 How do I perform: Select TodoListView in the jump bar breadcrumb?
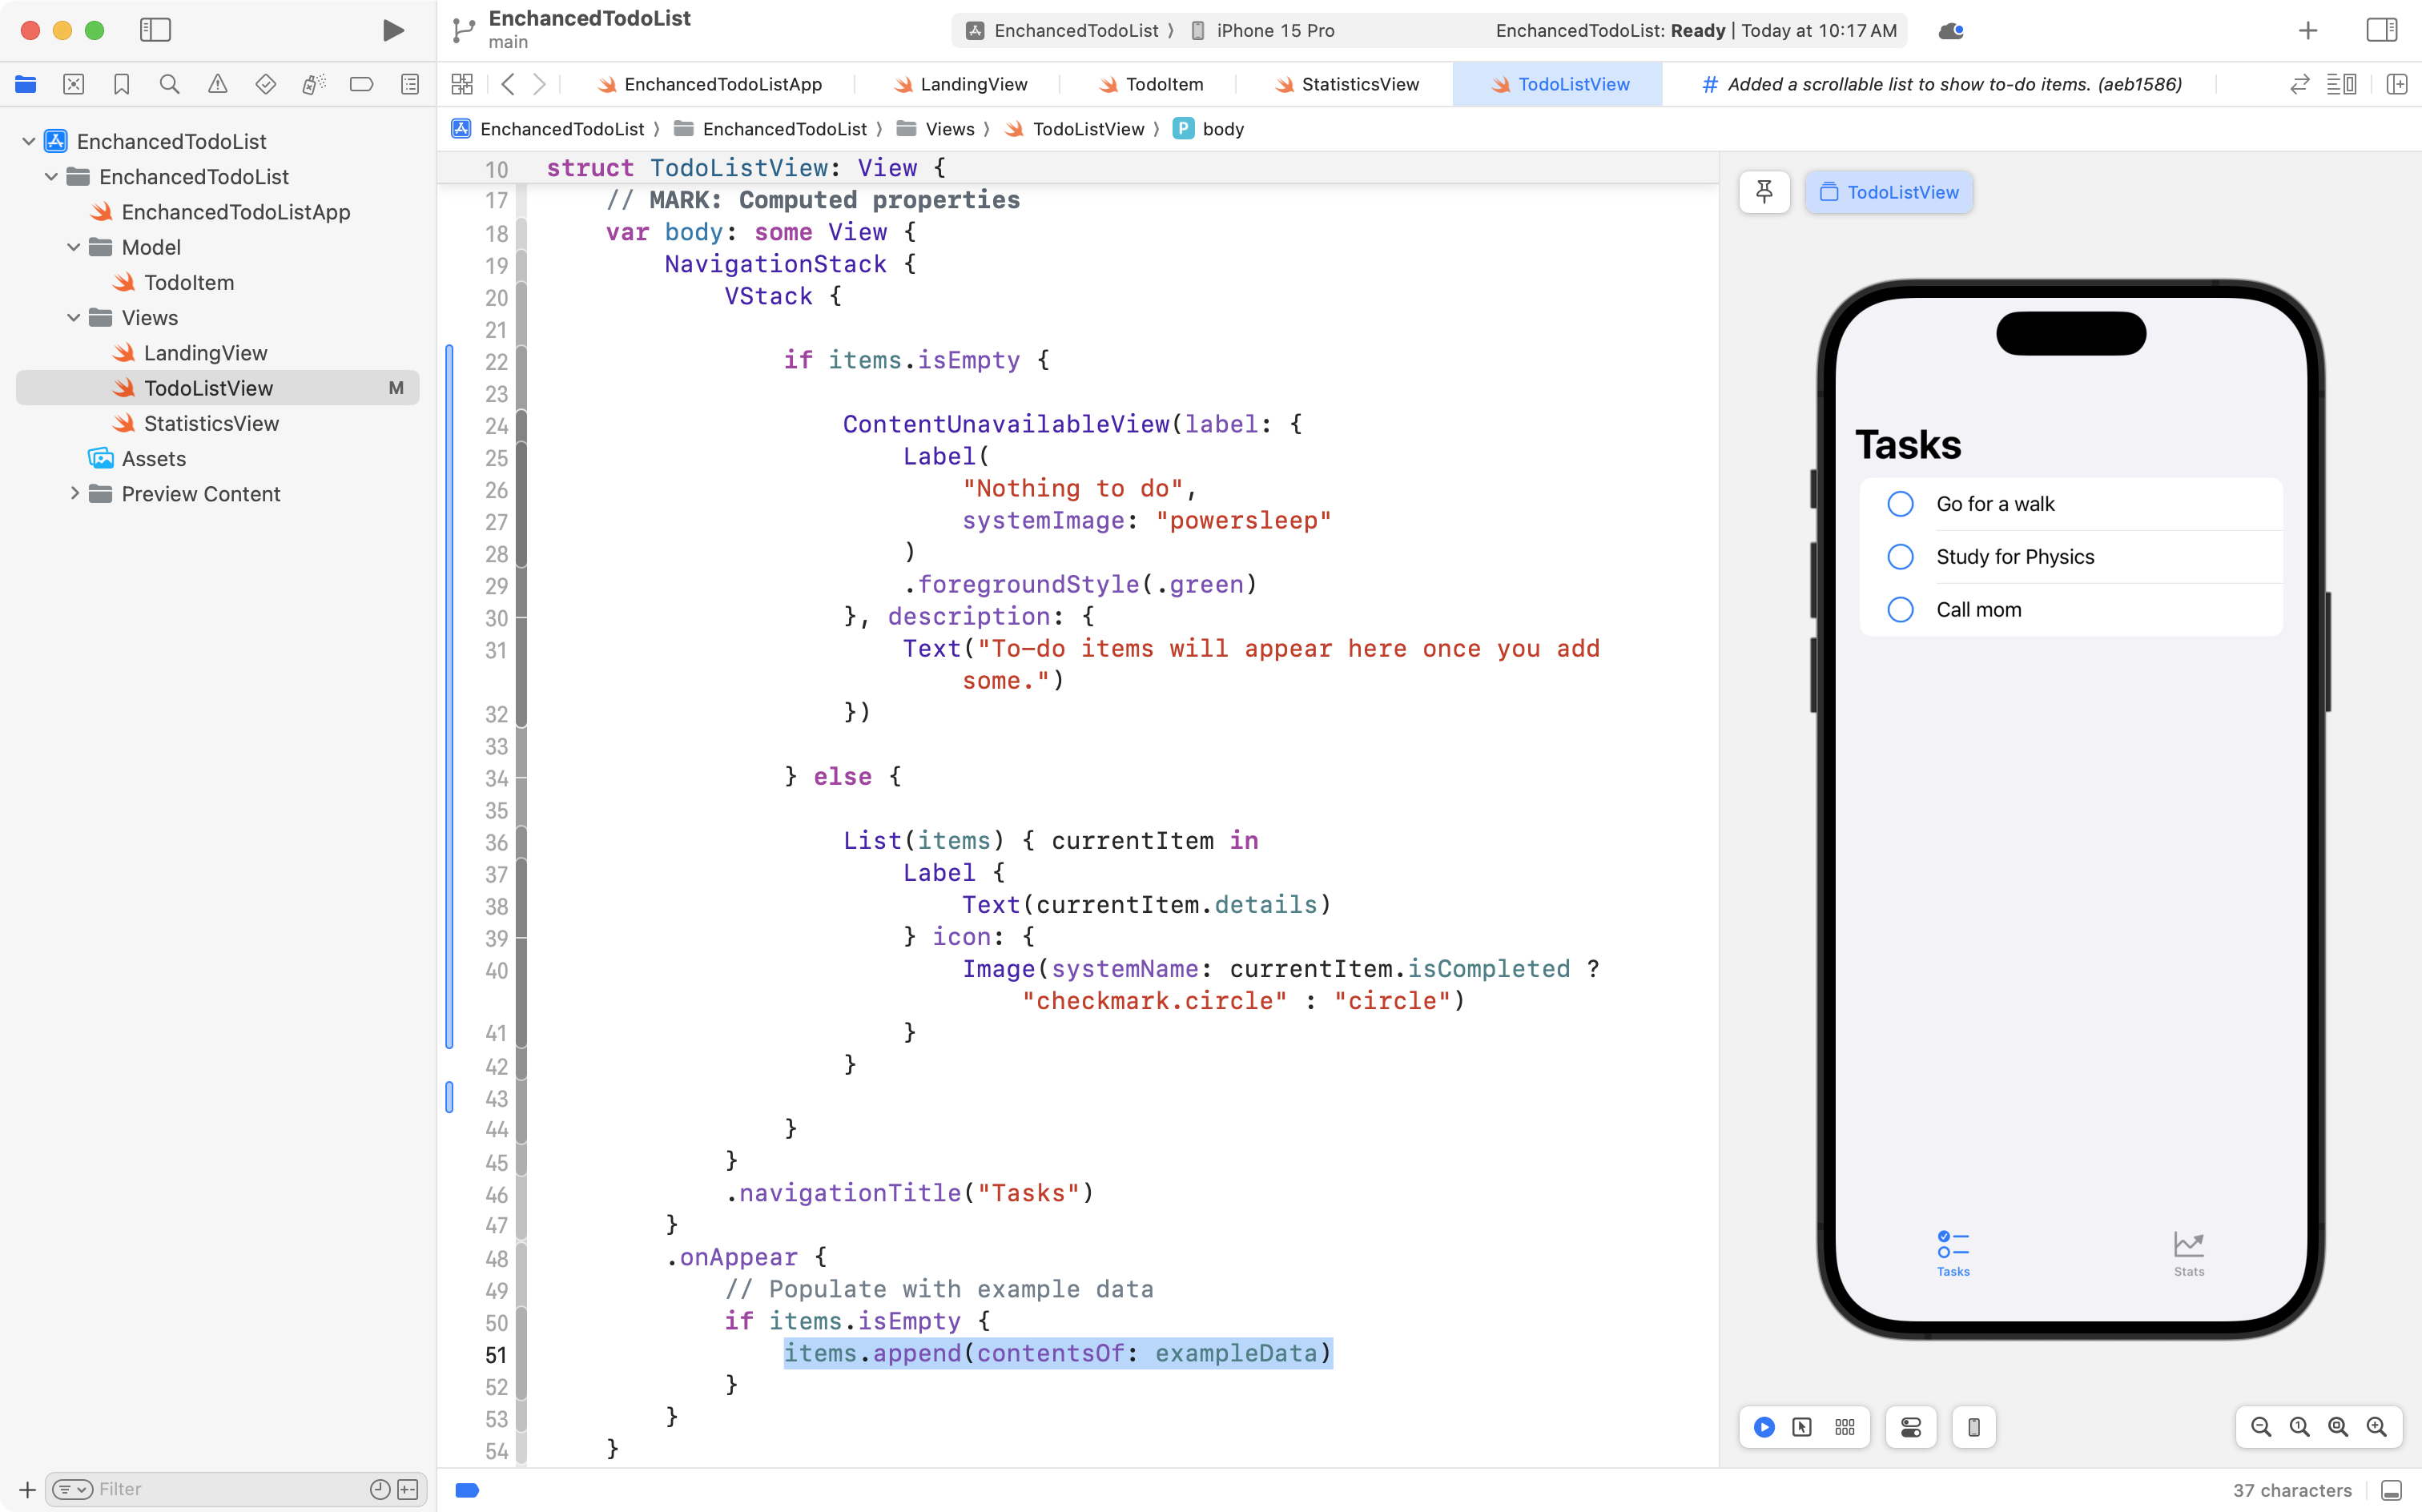tap(1090, 128)
